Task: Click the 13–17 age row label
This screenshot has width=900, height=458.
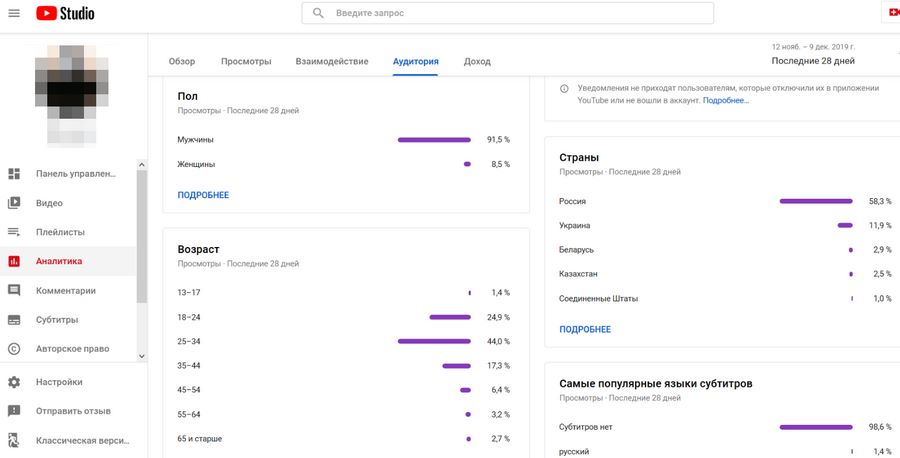Action: coord(189,293)
